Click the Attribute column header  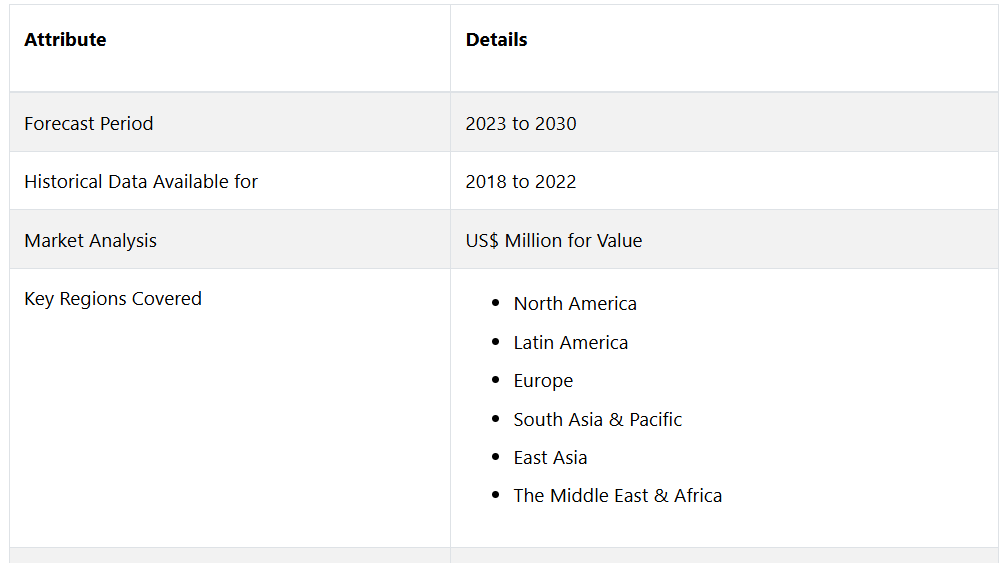(x=65, y=40)
